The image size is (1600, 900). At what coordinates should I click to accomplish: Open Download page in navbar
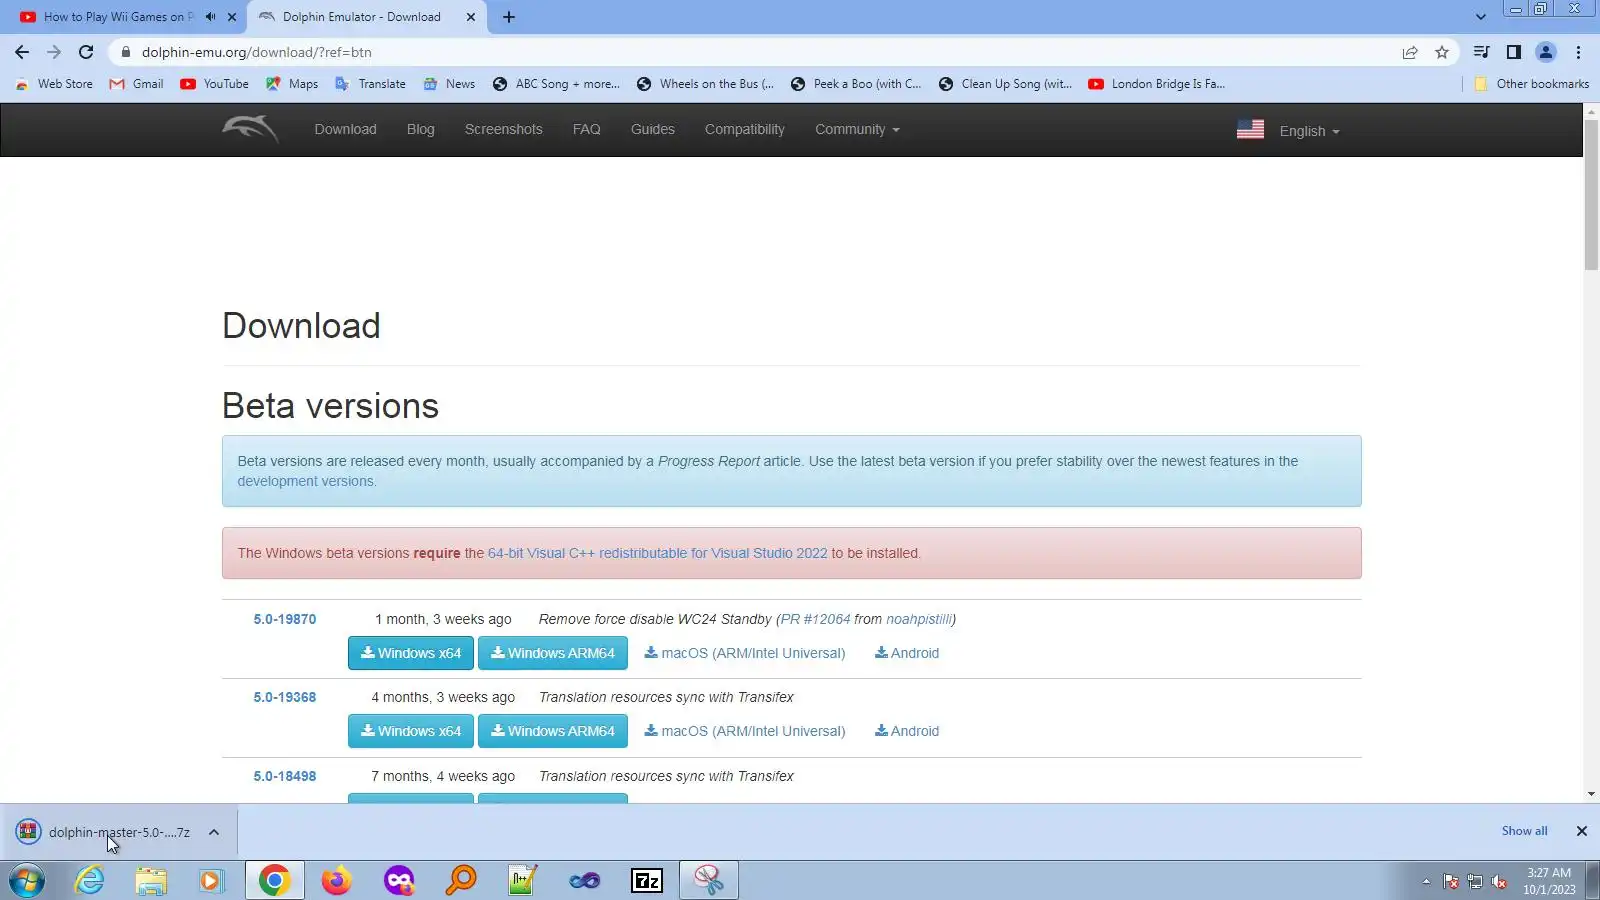(345, 129)
